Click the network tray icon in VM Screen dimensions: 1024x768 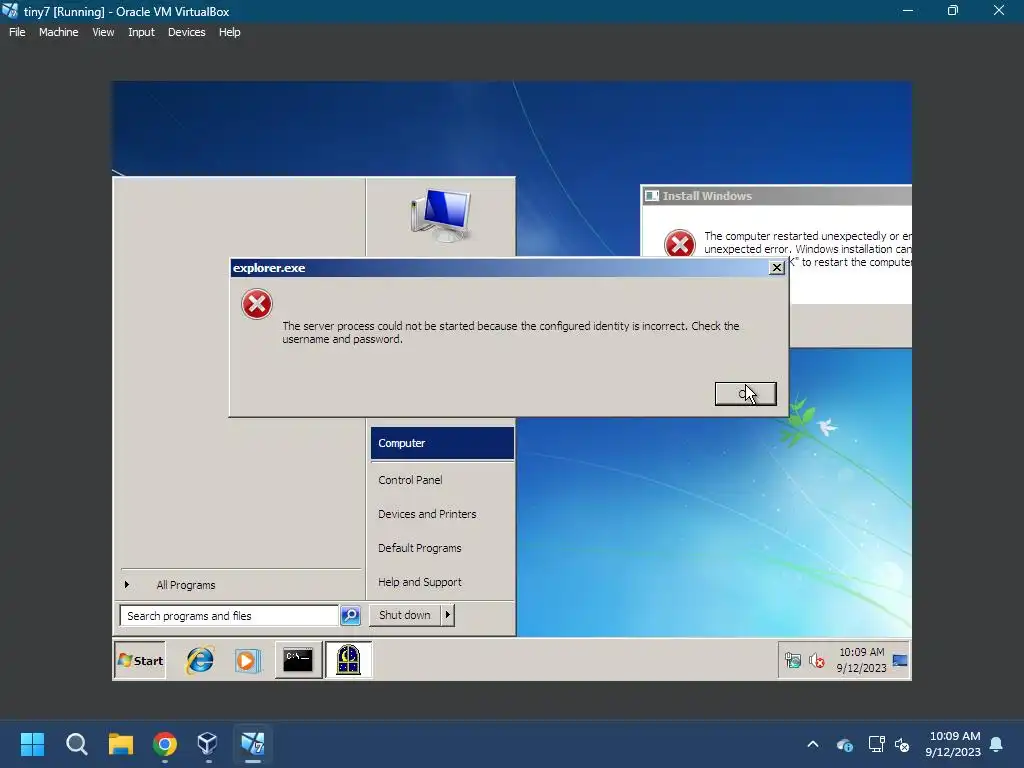[793, 661]
